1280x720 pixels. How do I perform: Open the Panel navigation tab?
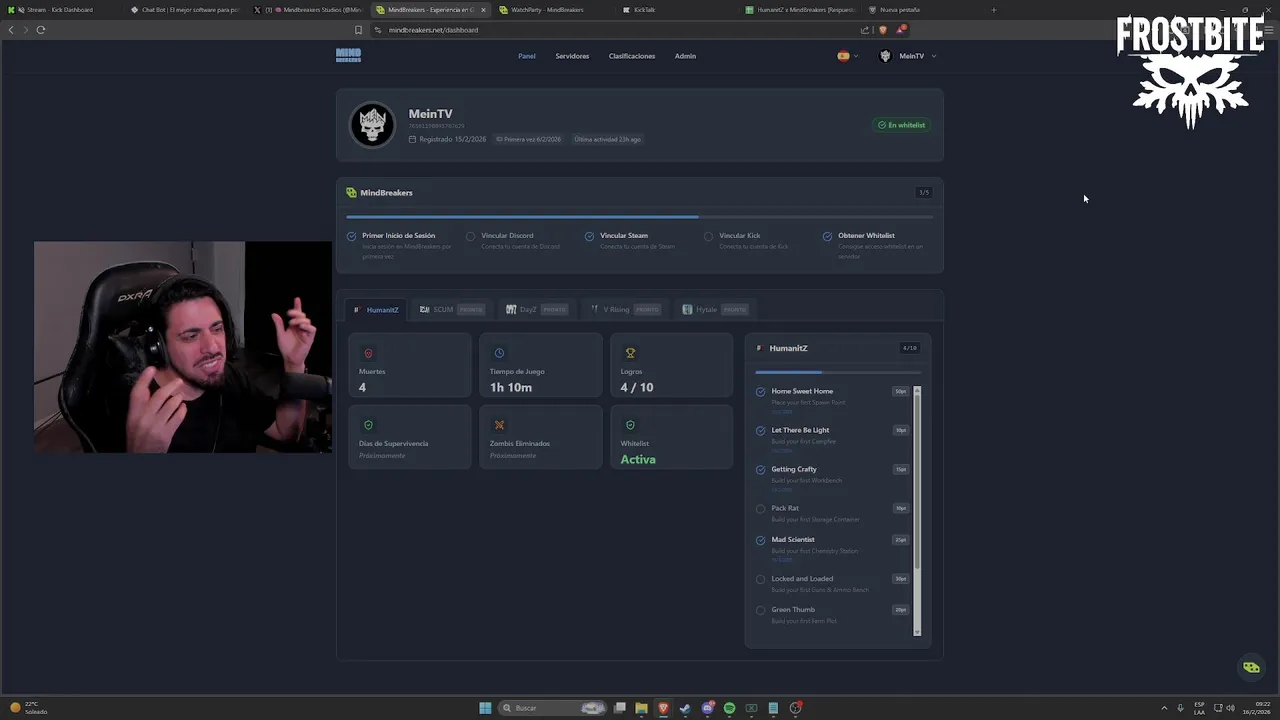point(527,56)
